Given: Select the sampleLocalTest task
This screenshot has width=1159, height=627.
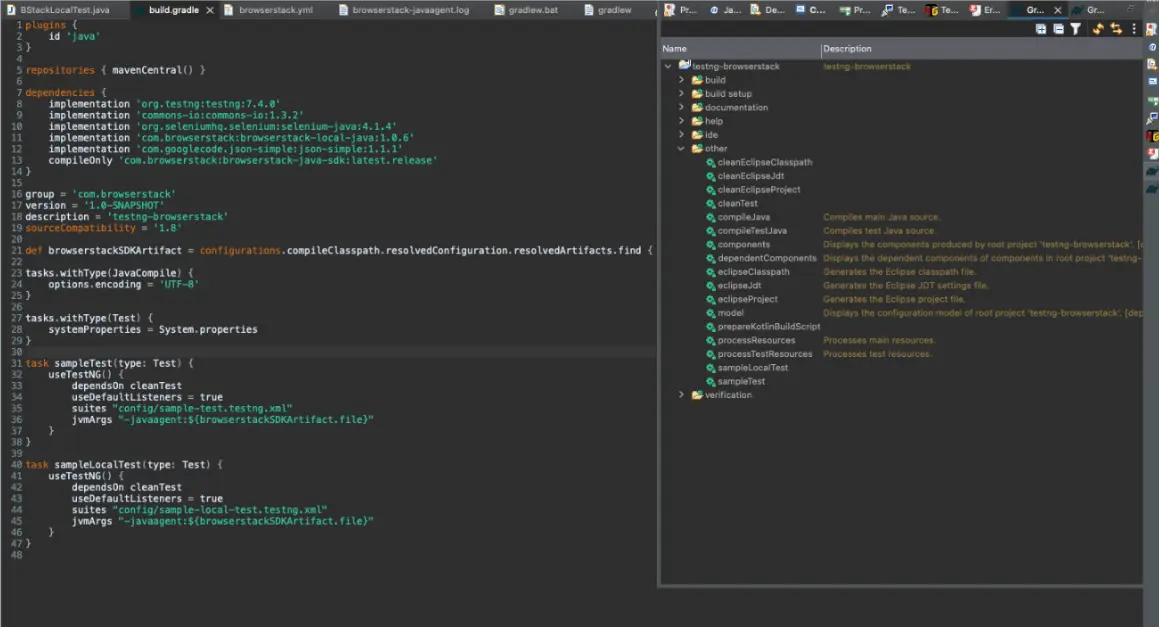Looking at the screenshot, I should [x=752, y=367].
